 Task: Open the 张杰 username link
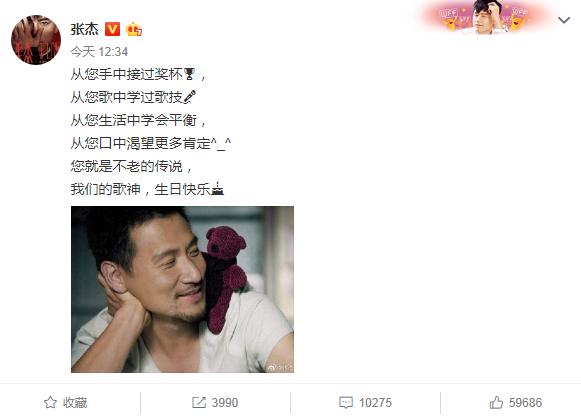click(x=84, y=29)
